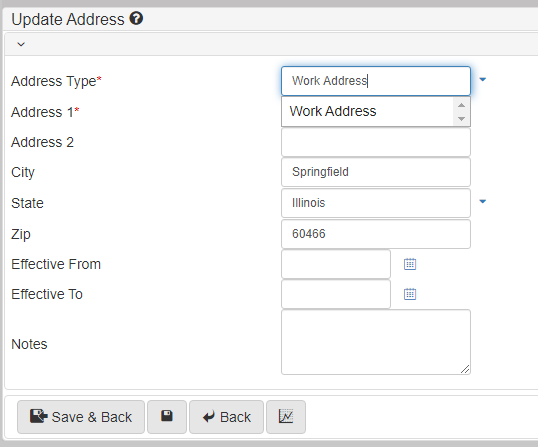
Task: Collapse the form section chevron
Action: click(21, 44)
